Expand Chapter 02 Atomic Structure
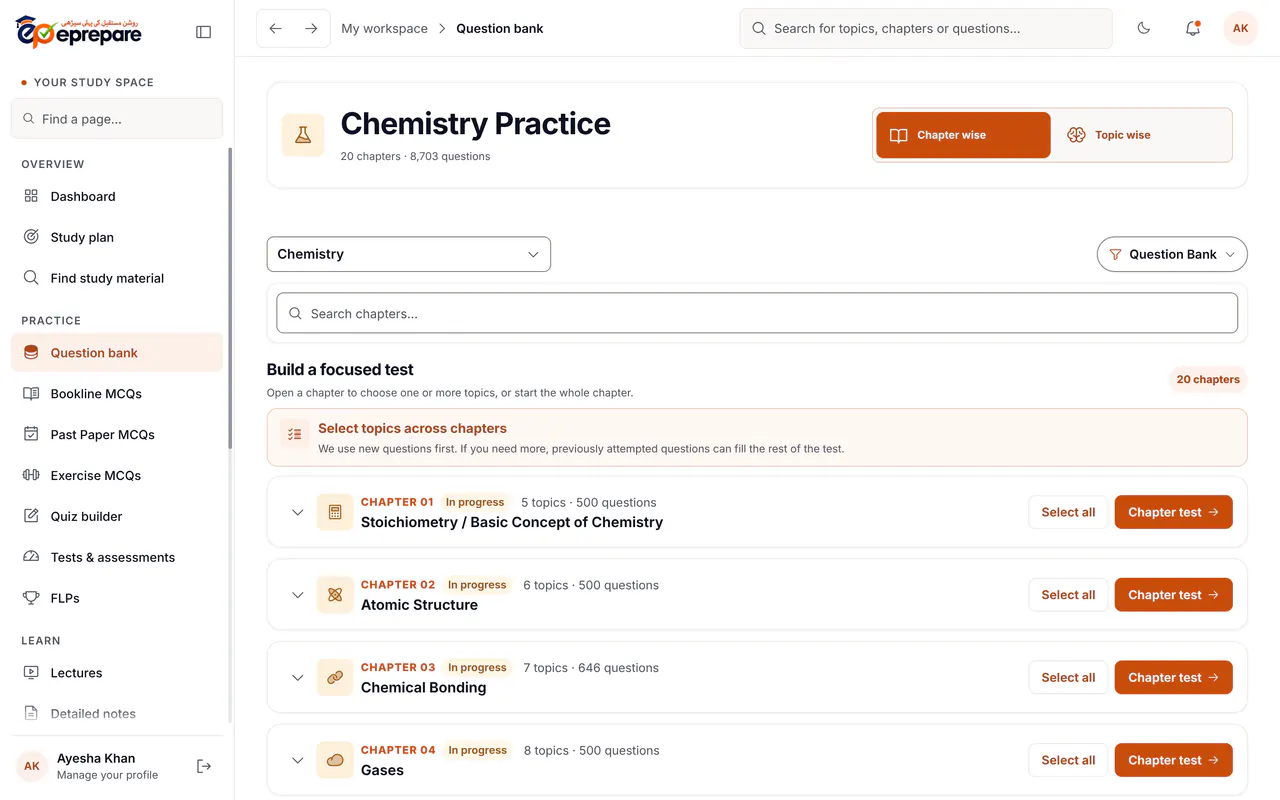The image size is (1280, 800). pyautogui.click(x=297, y=595)
